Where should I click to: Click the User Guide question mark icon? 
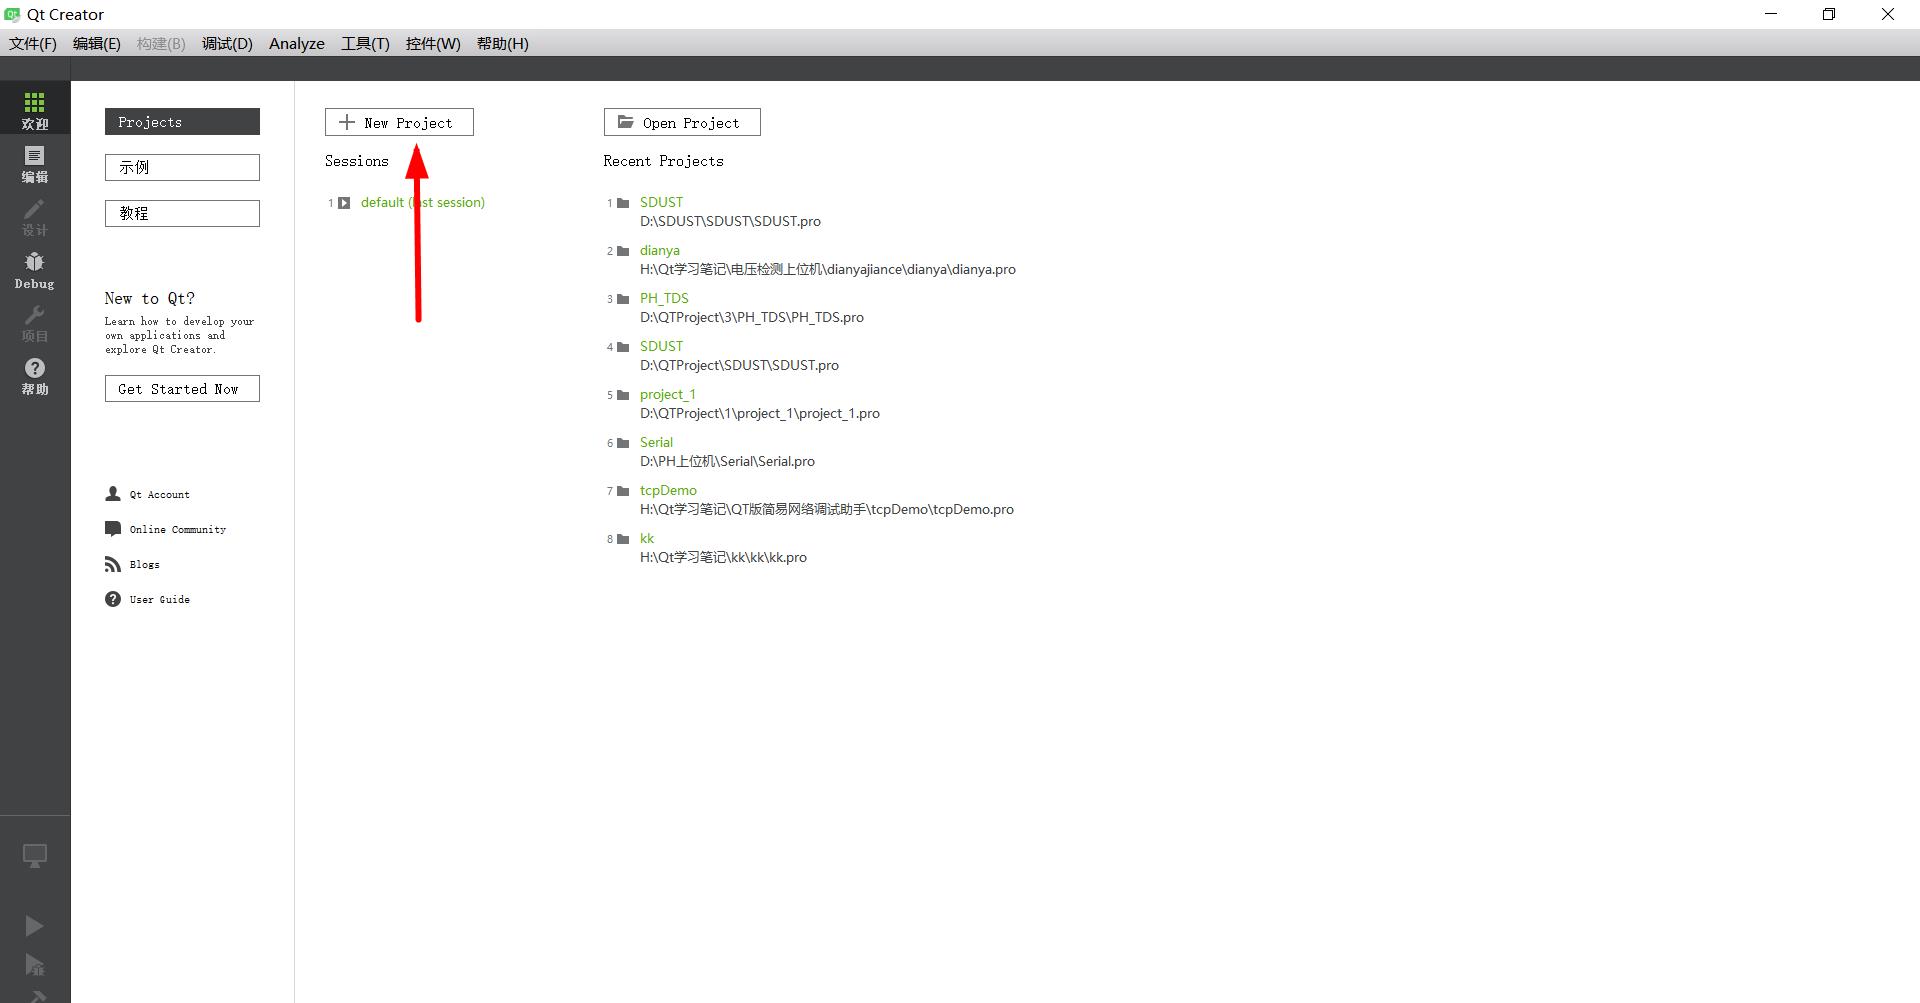pos(113,599)
